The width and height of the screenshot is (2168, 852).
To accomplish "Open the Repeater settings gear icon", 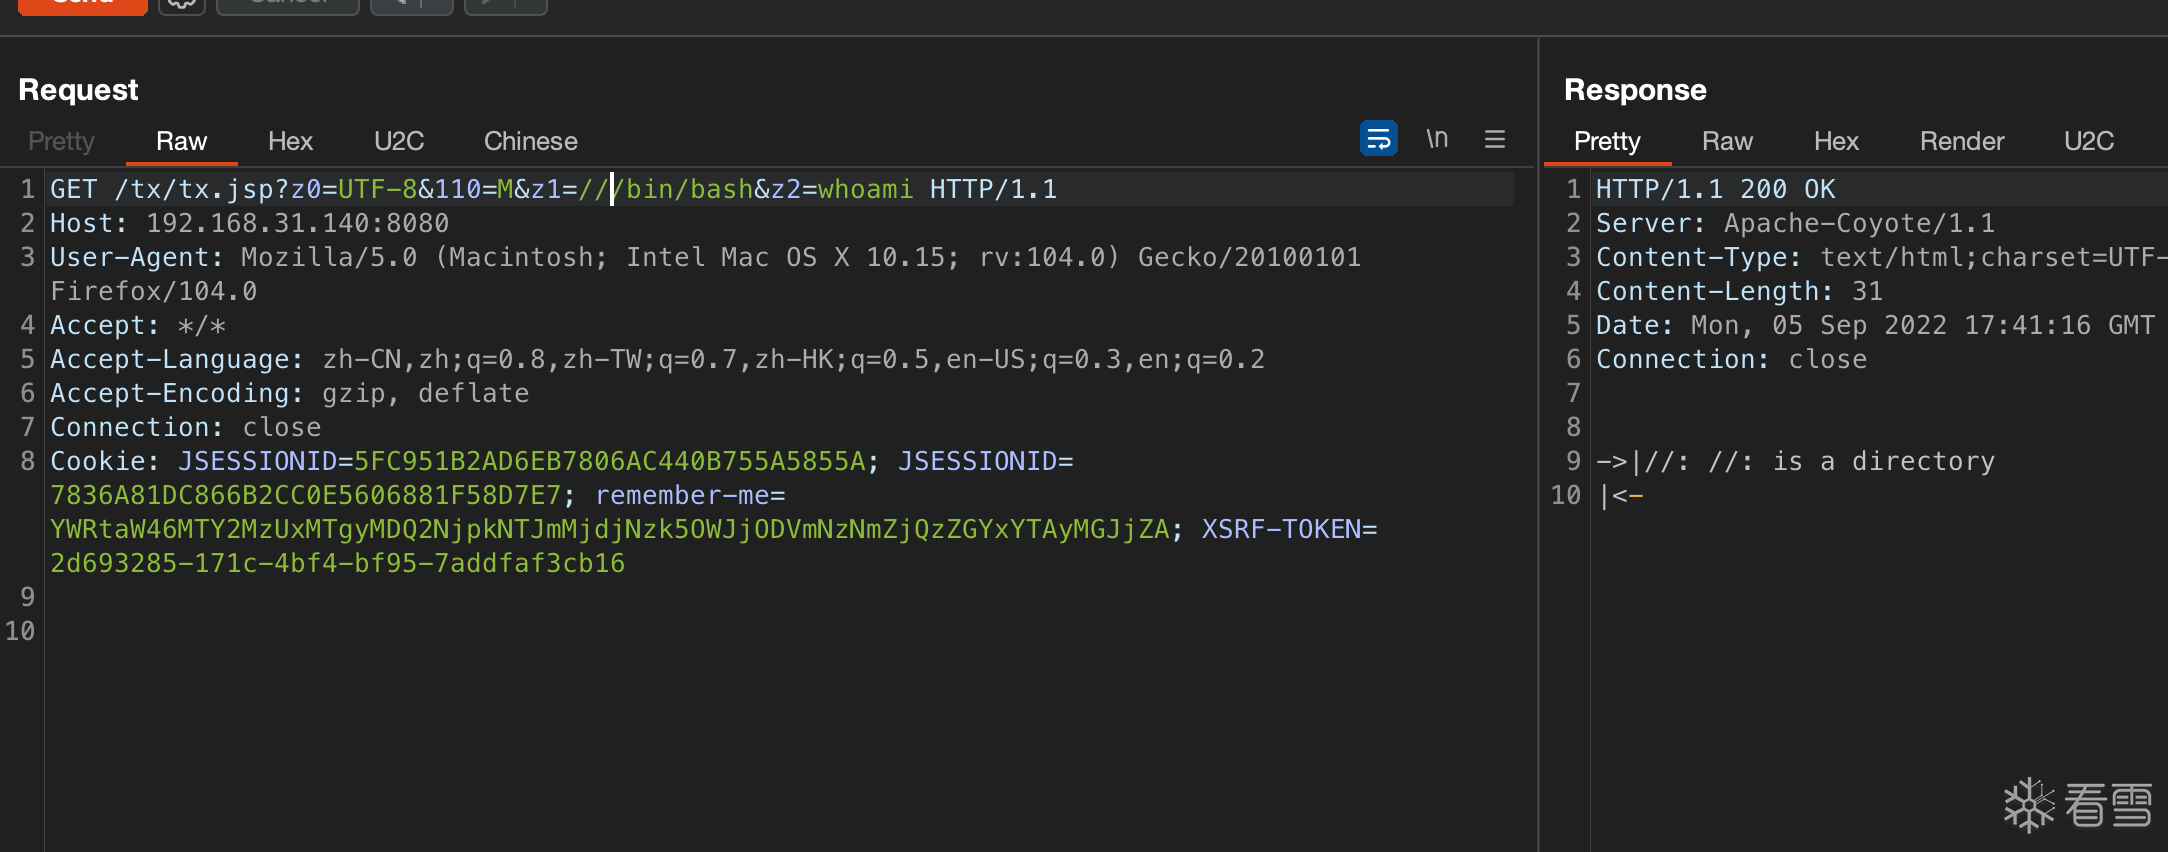I will click(181, 5).
